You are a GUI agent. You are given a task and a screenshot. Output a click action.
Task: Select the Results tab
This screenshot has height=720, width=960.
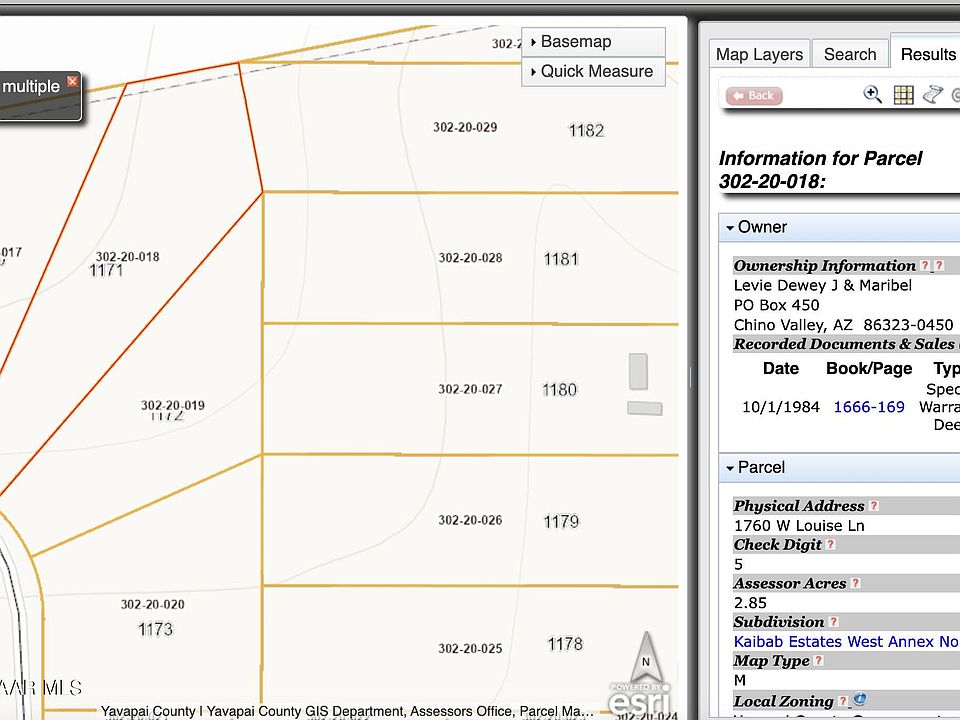928,54
